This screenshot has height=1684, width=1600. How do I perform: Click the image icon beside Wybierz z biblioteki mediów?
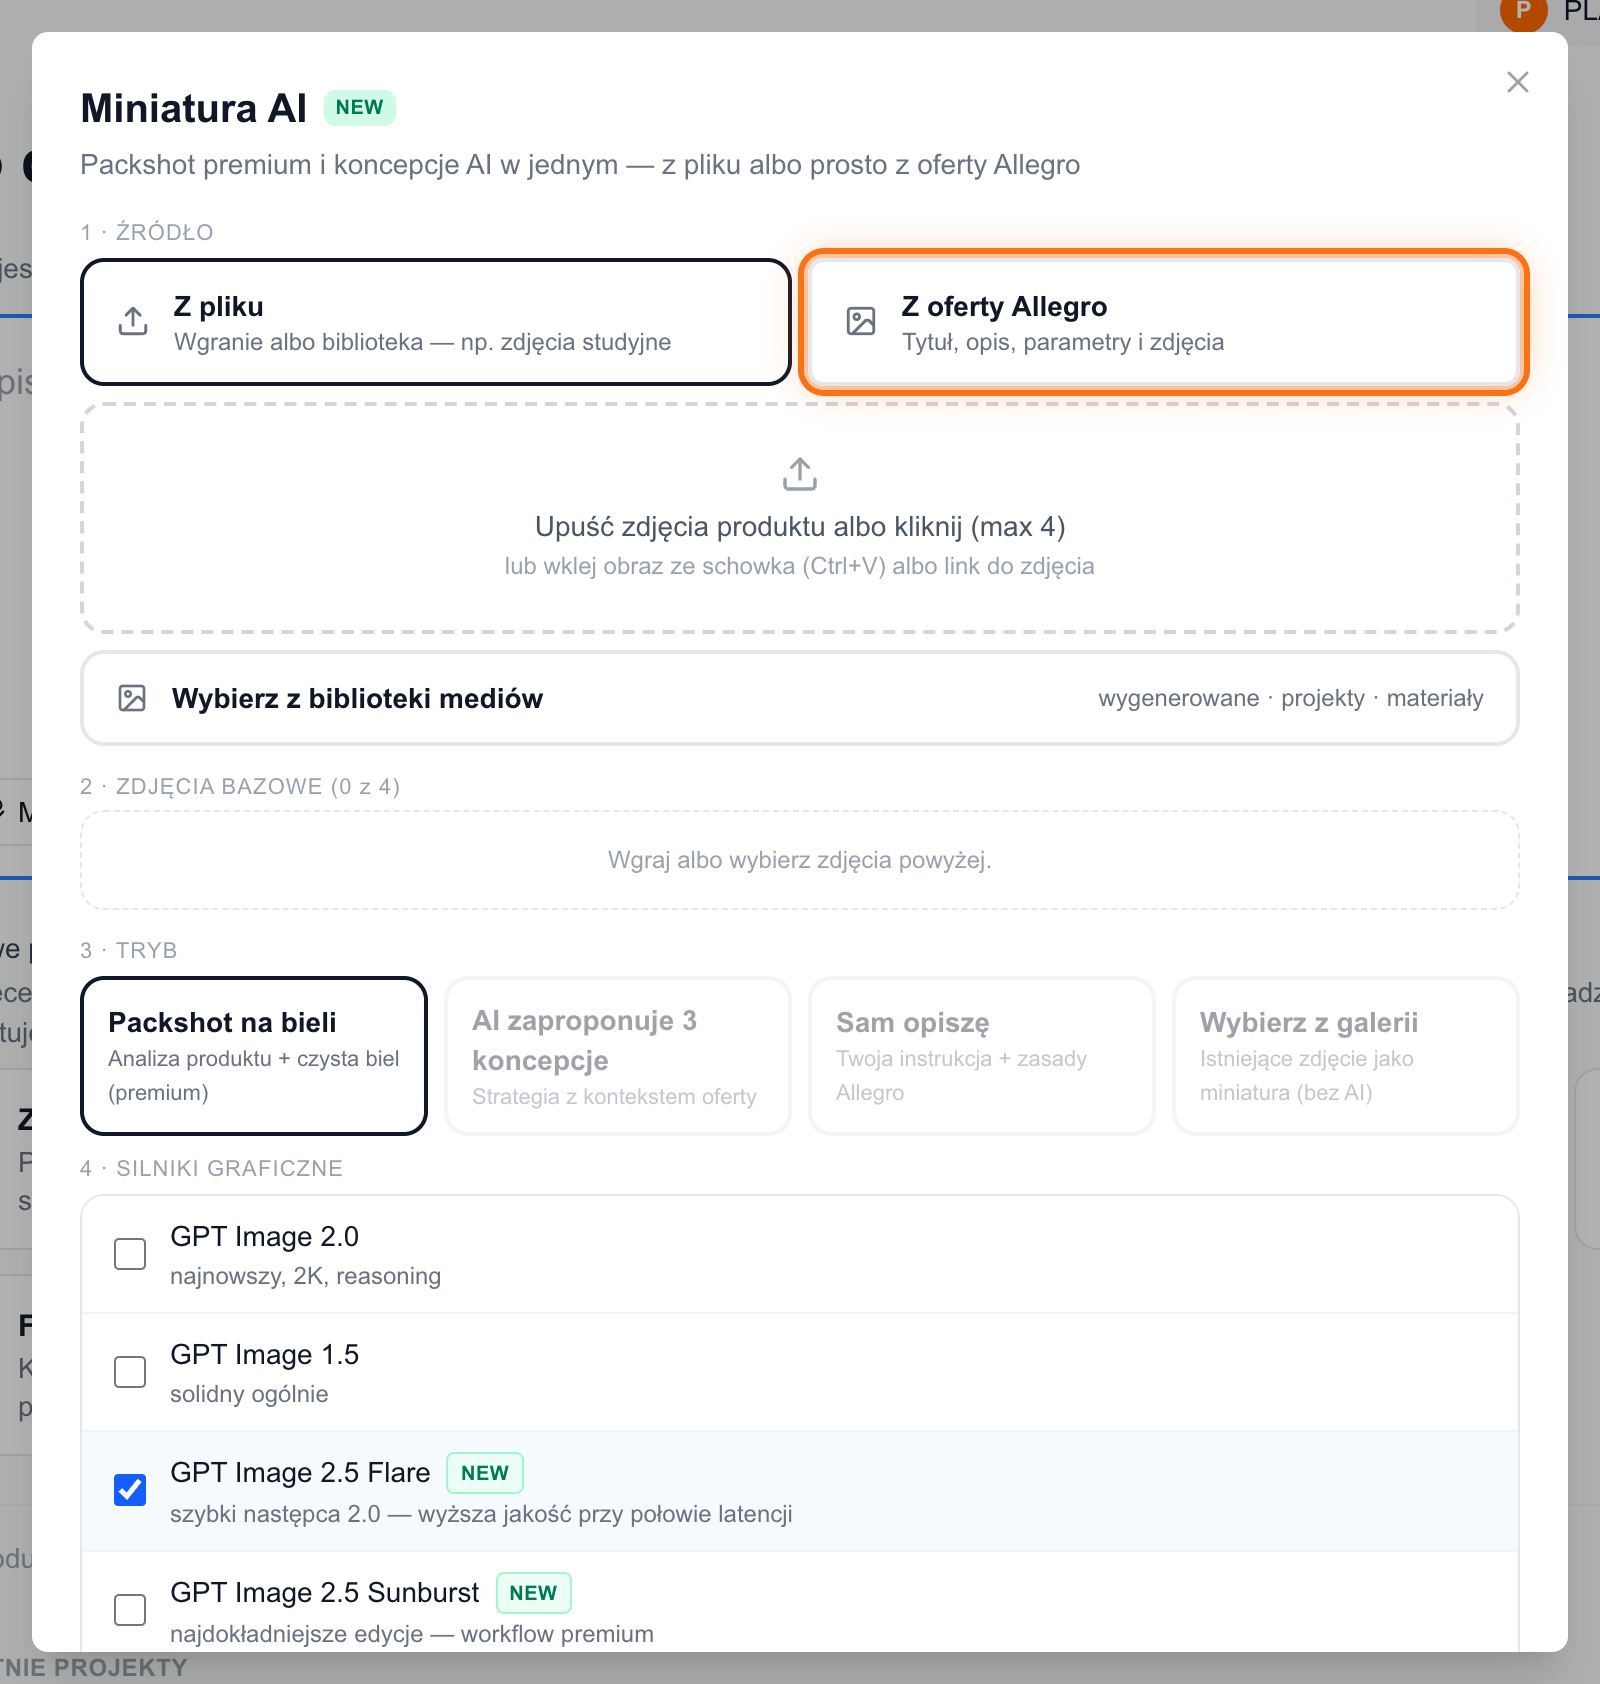pos(132,698)
